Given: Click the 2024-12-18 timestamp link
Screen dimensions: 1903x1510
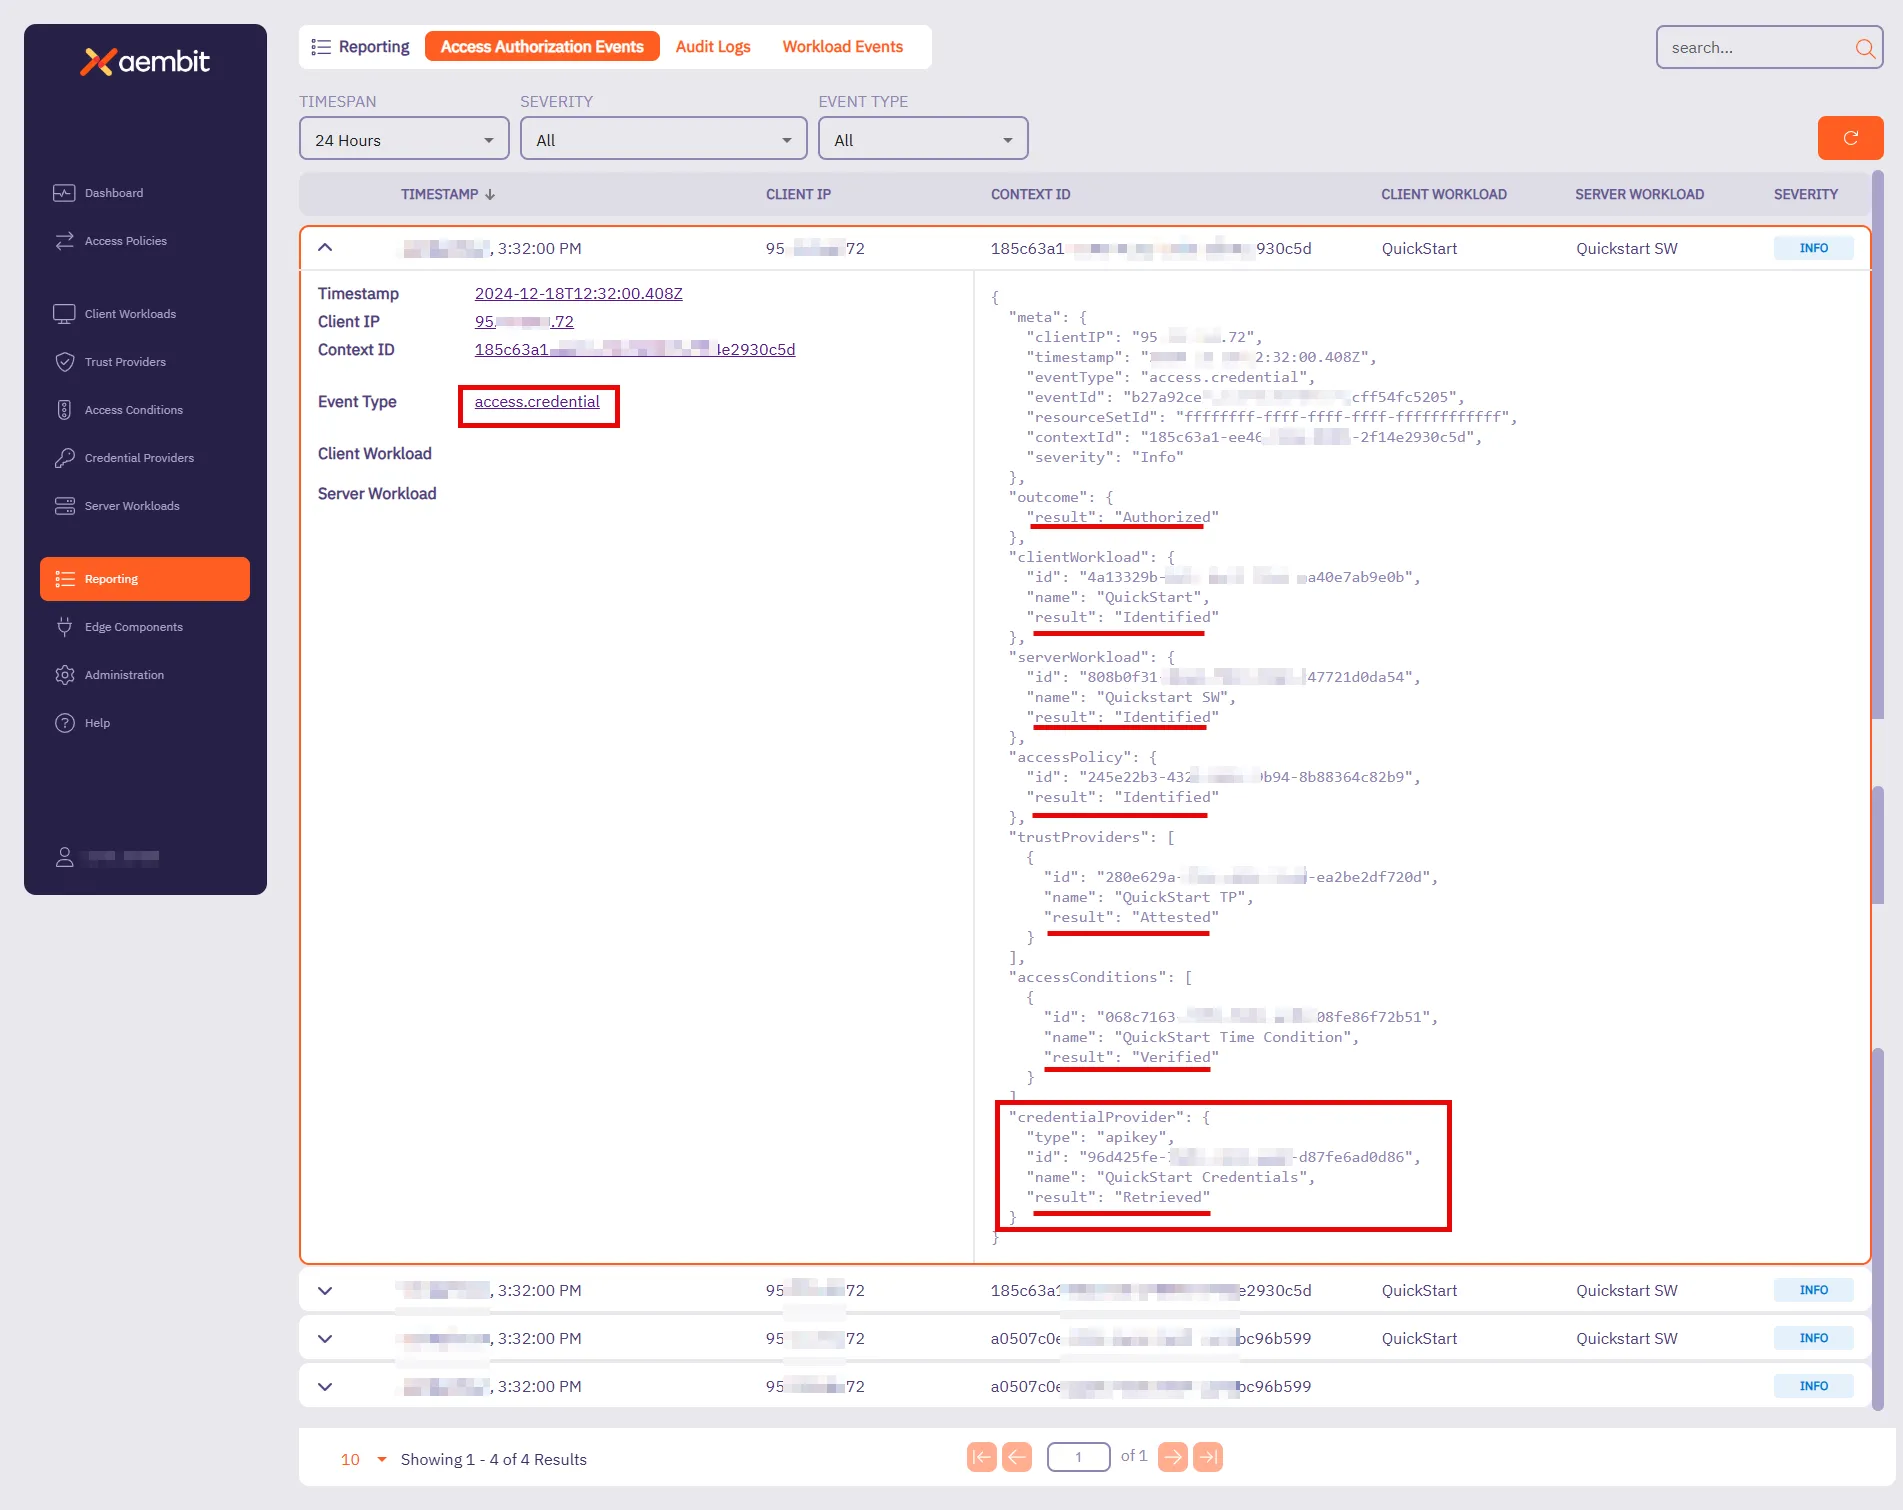Looking at the screenshot, I should coord(578,294).
